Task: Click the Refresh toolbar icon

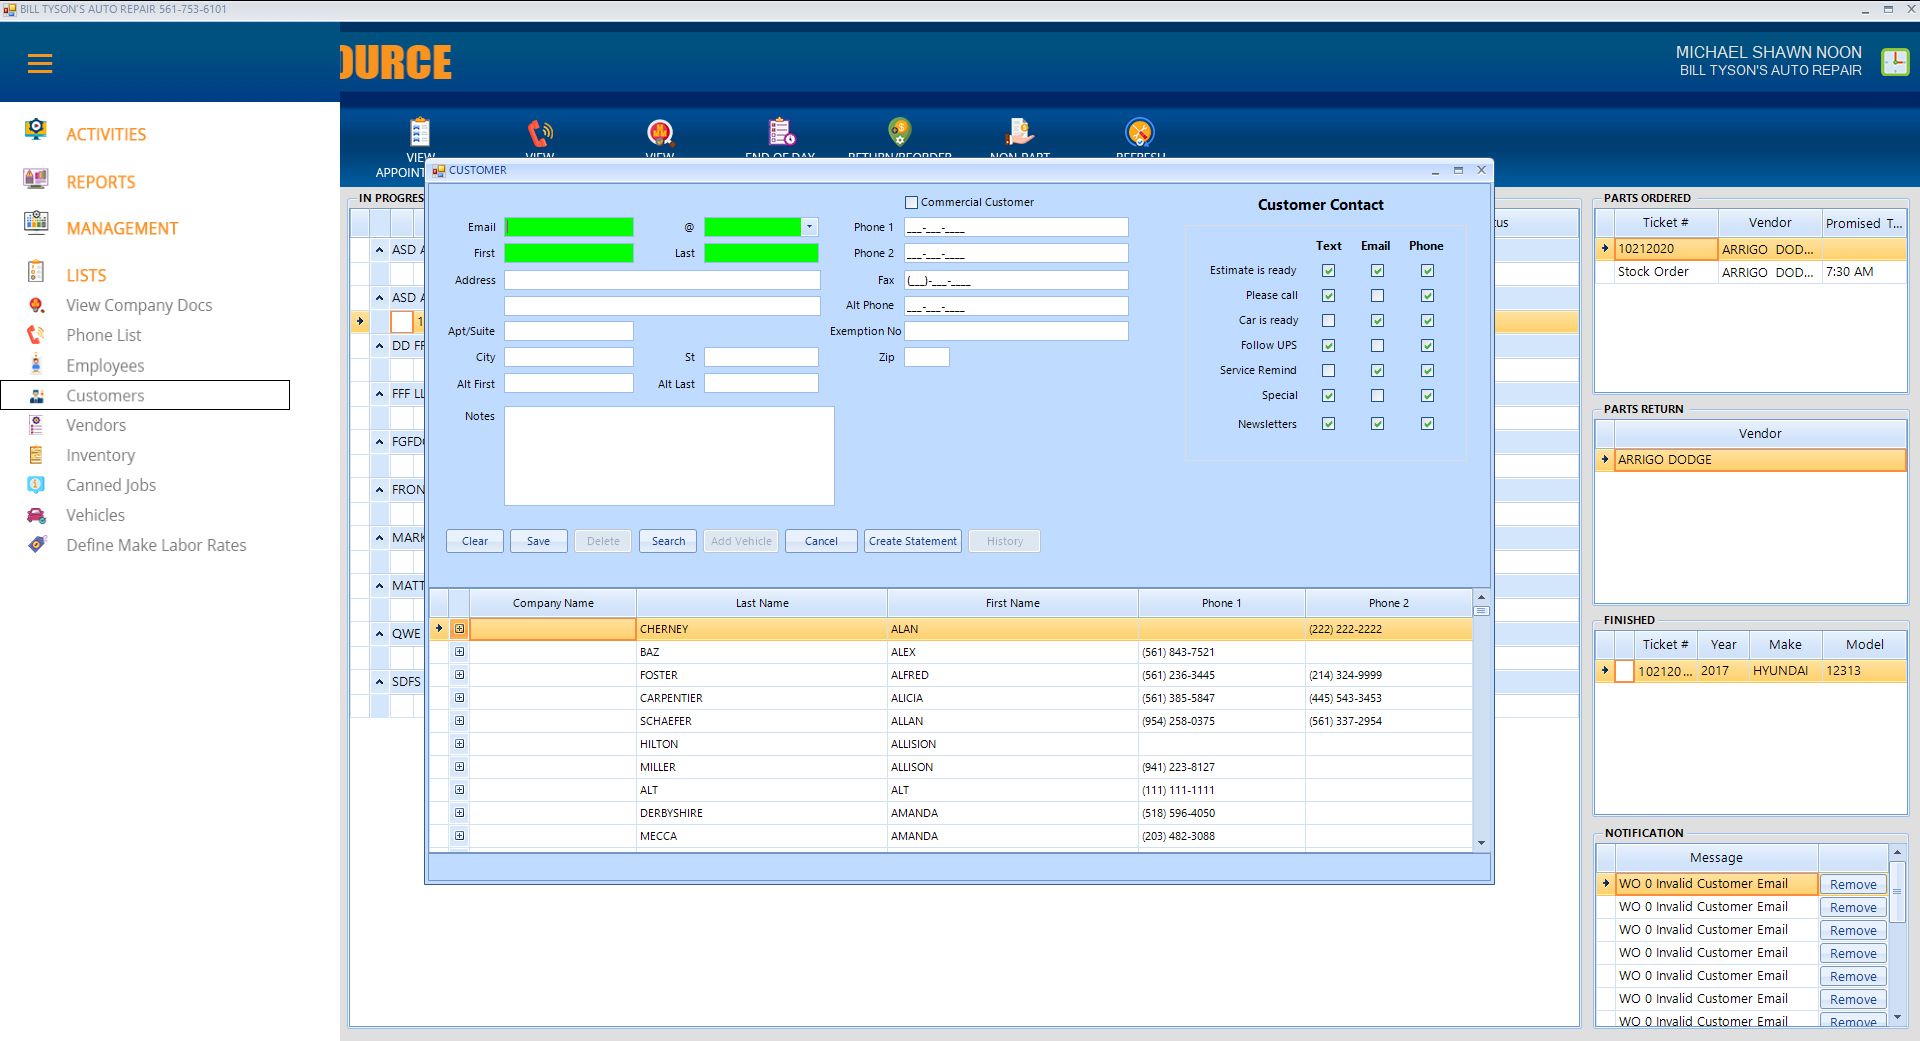Action: point(1140,132)
